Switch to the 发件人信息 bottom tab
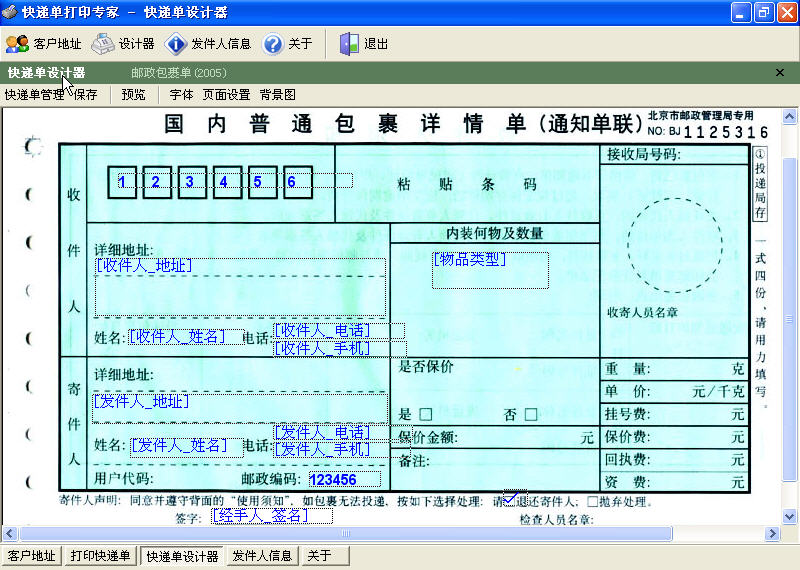800x570 pixels. point(262,556)
